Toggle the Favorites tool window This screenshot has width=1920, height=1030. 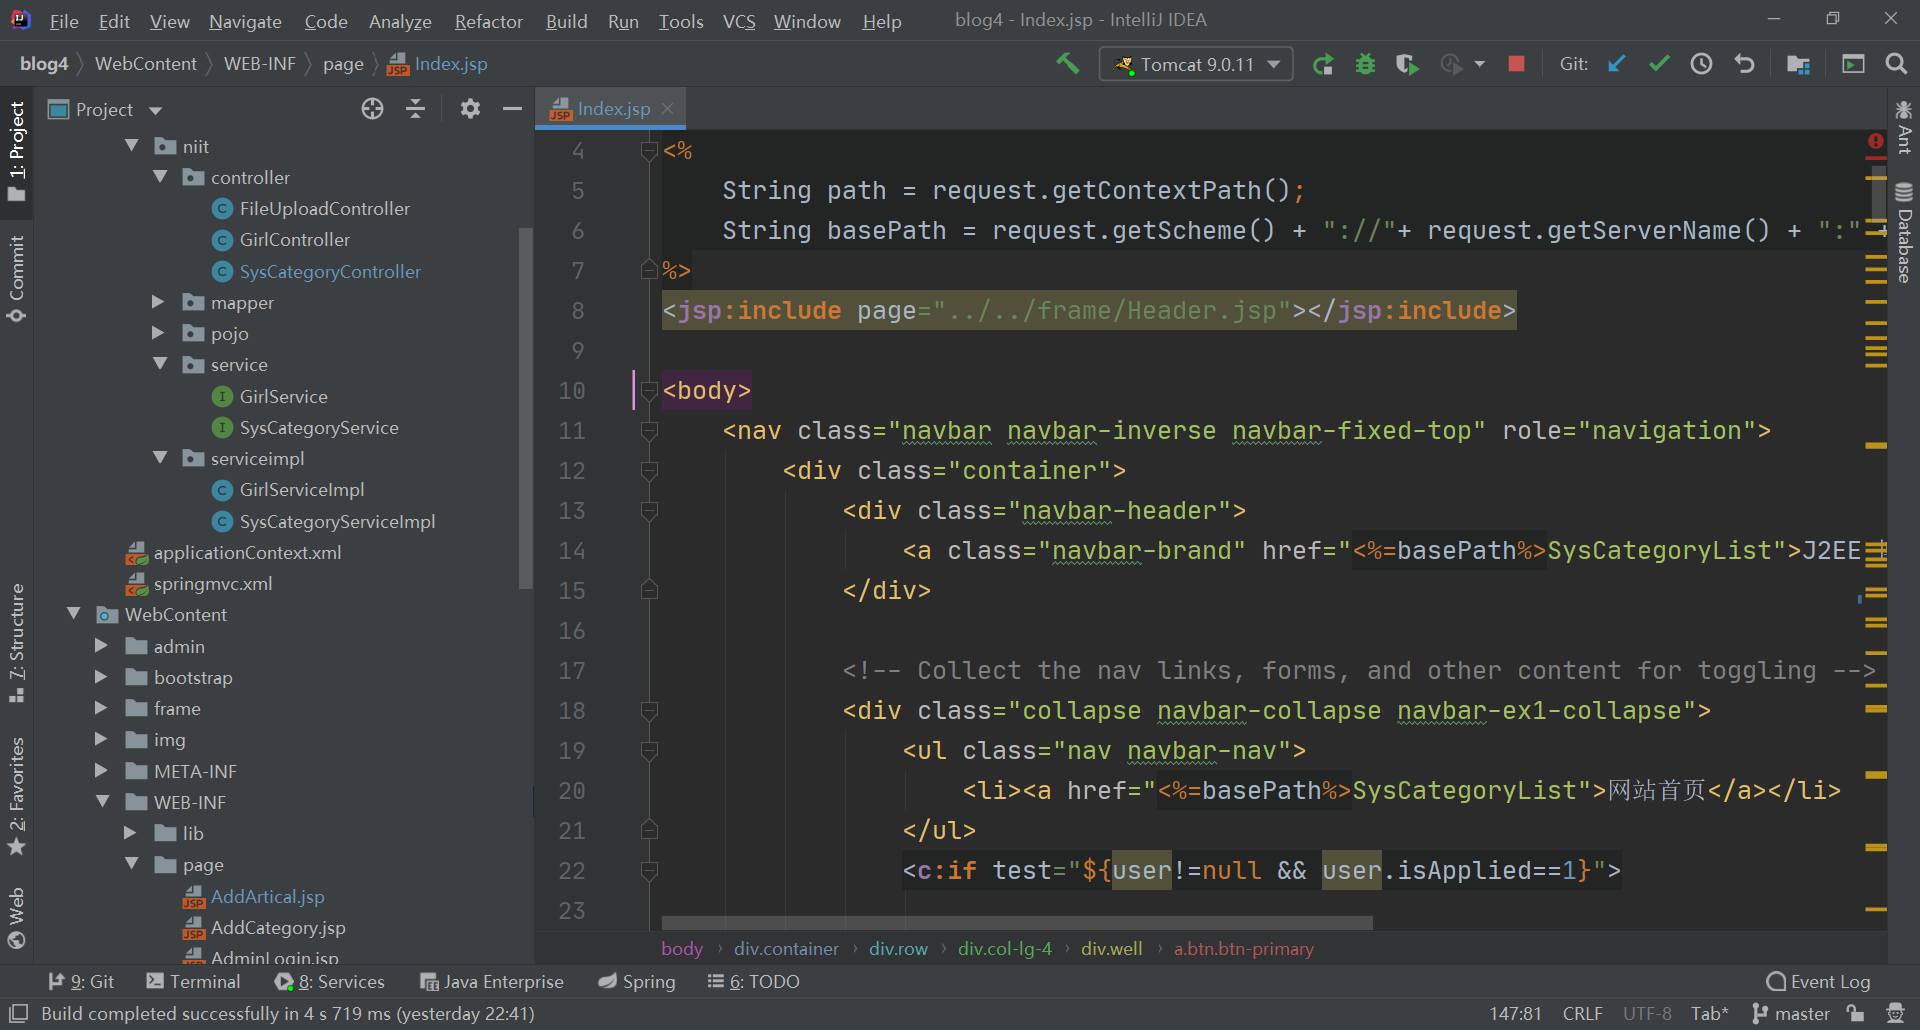click(16, 796)
